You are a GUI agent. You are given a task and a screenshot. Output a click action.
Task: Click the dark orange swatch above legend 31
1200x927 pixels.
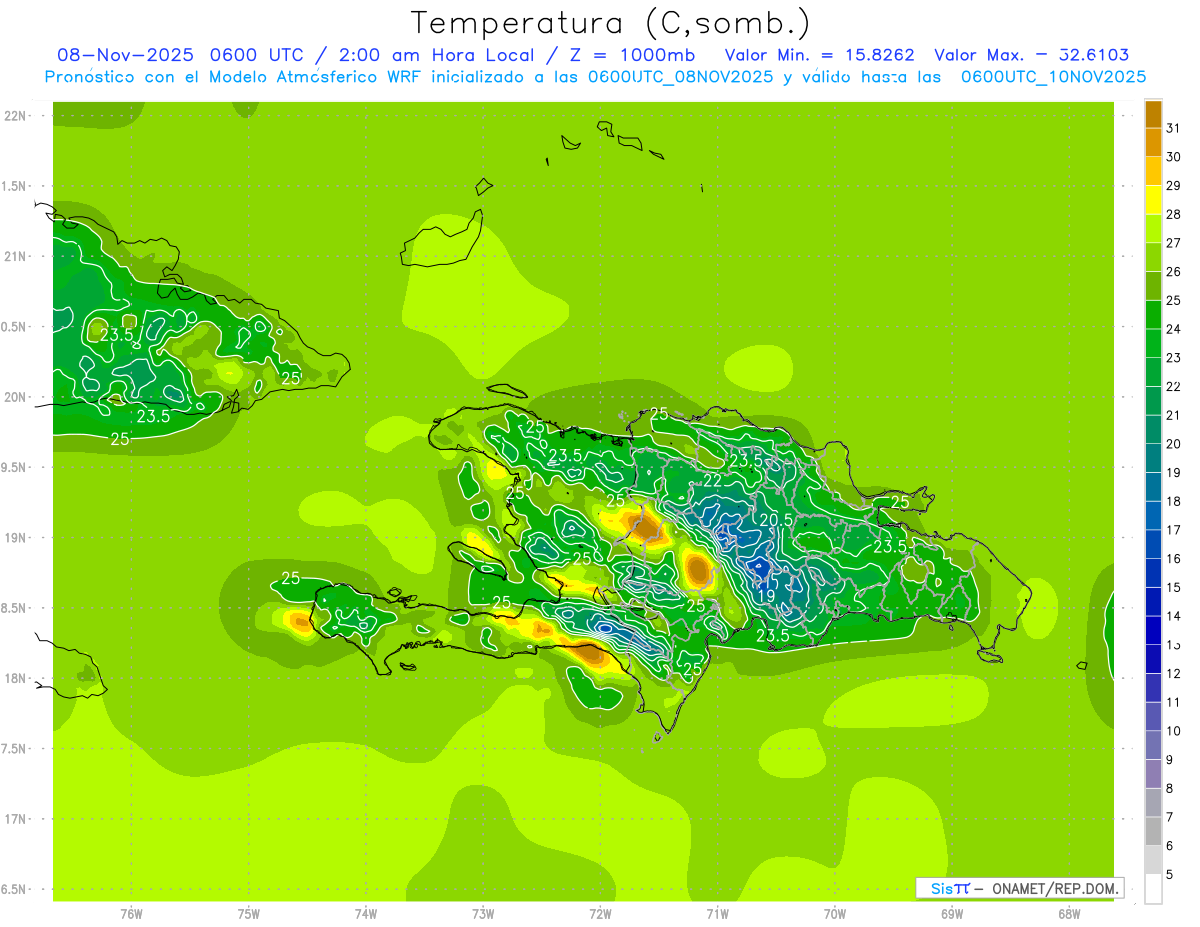point(1153,114)
